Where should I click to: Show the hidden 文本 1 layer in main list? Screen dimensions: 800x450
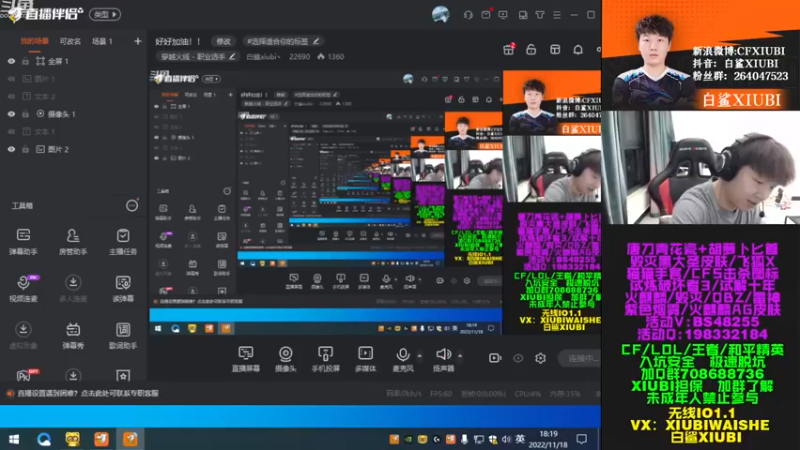coord(11,132)
